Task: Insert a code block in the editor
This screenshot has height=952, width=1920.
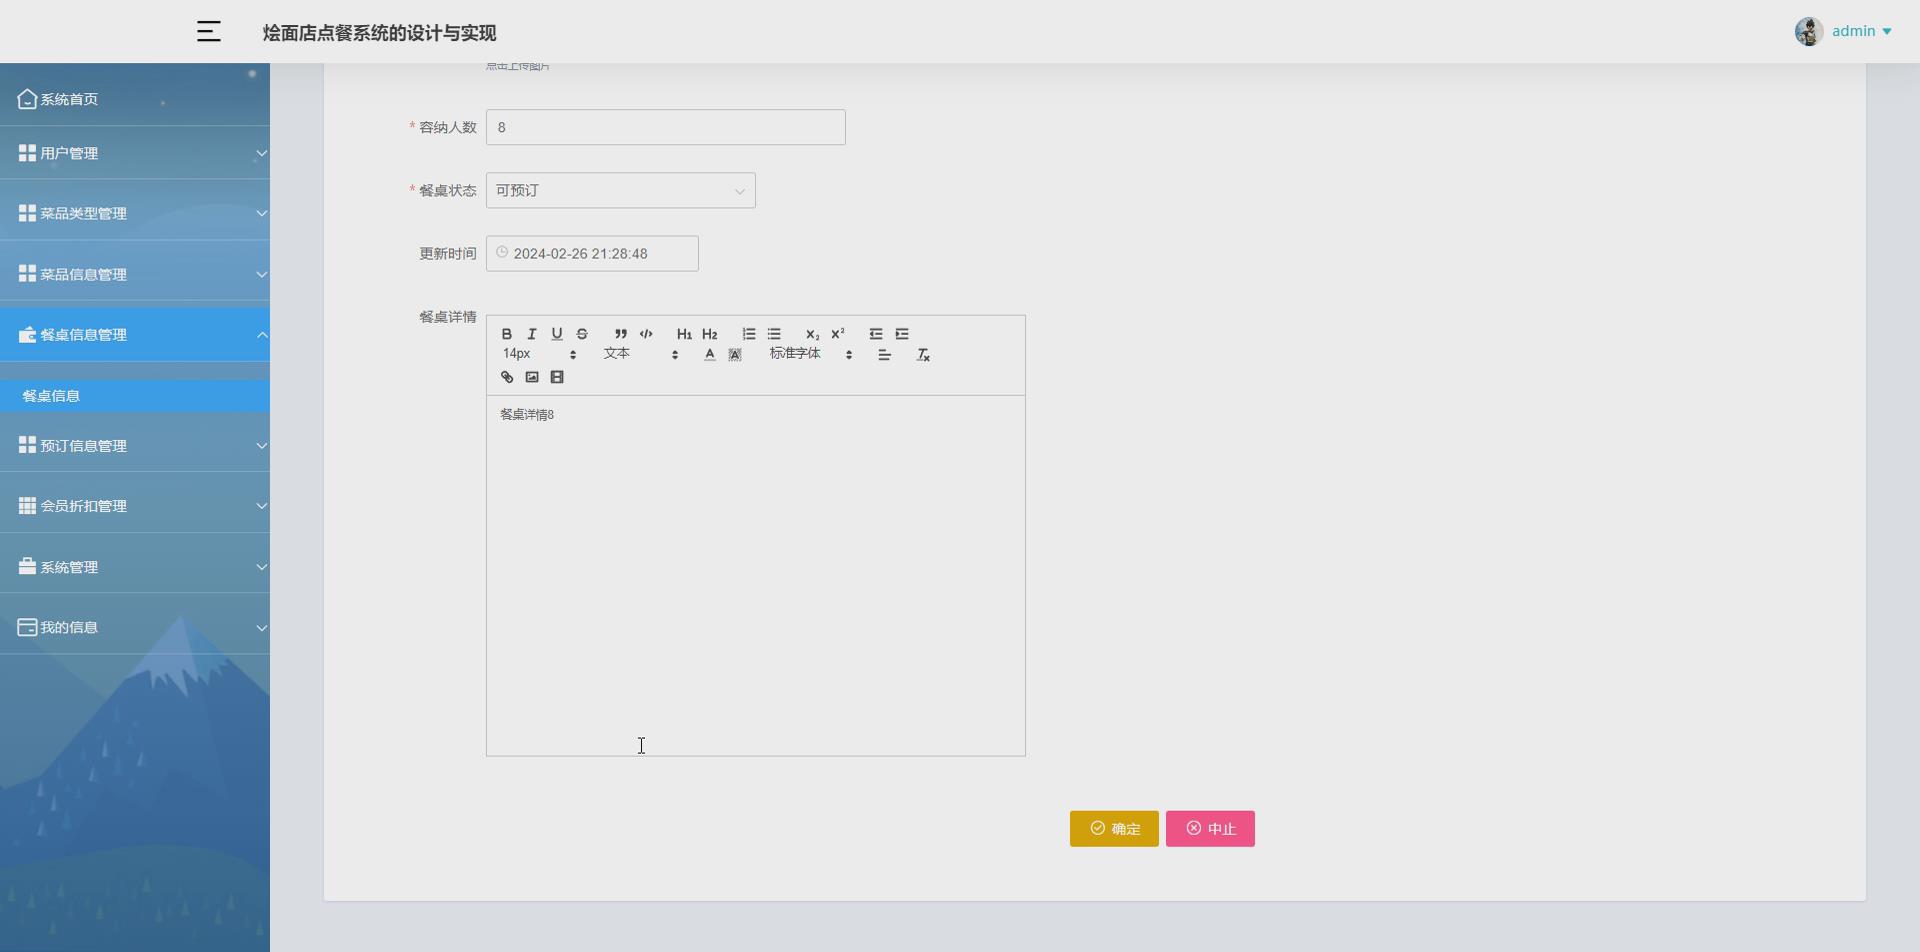Action: 646,334
